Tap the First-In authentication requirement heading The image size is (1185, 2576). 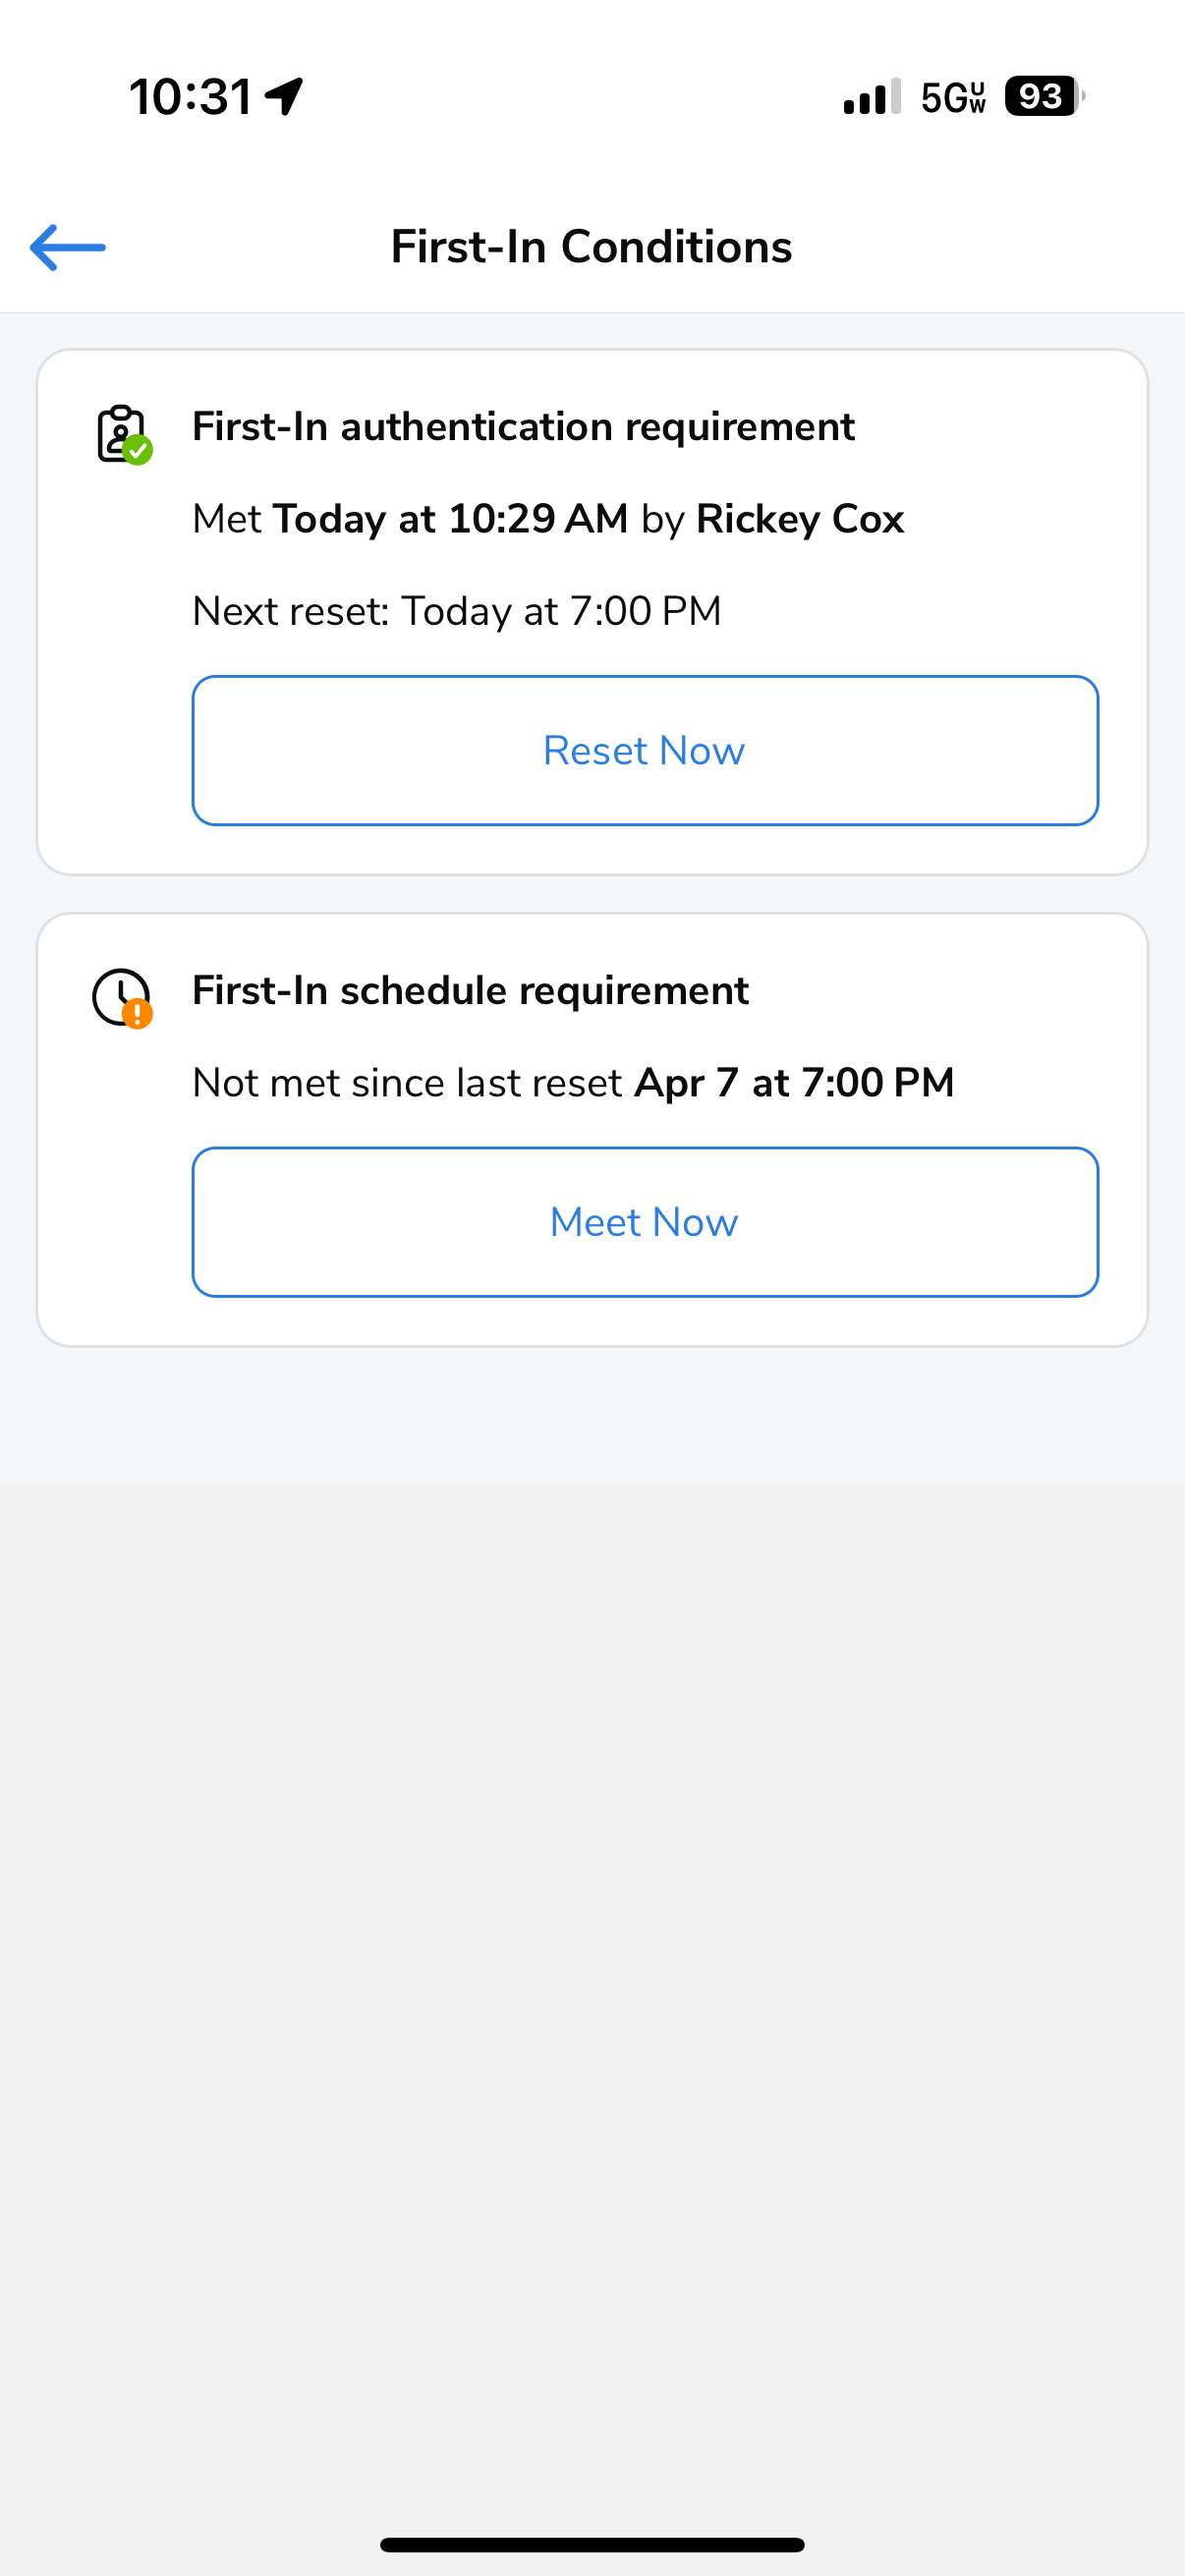523,427
